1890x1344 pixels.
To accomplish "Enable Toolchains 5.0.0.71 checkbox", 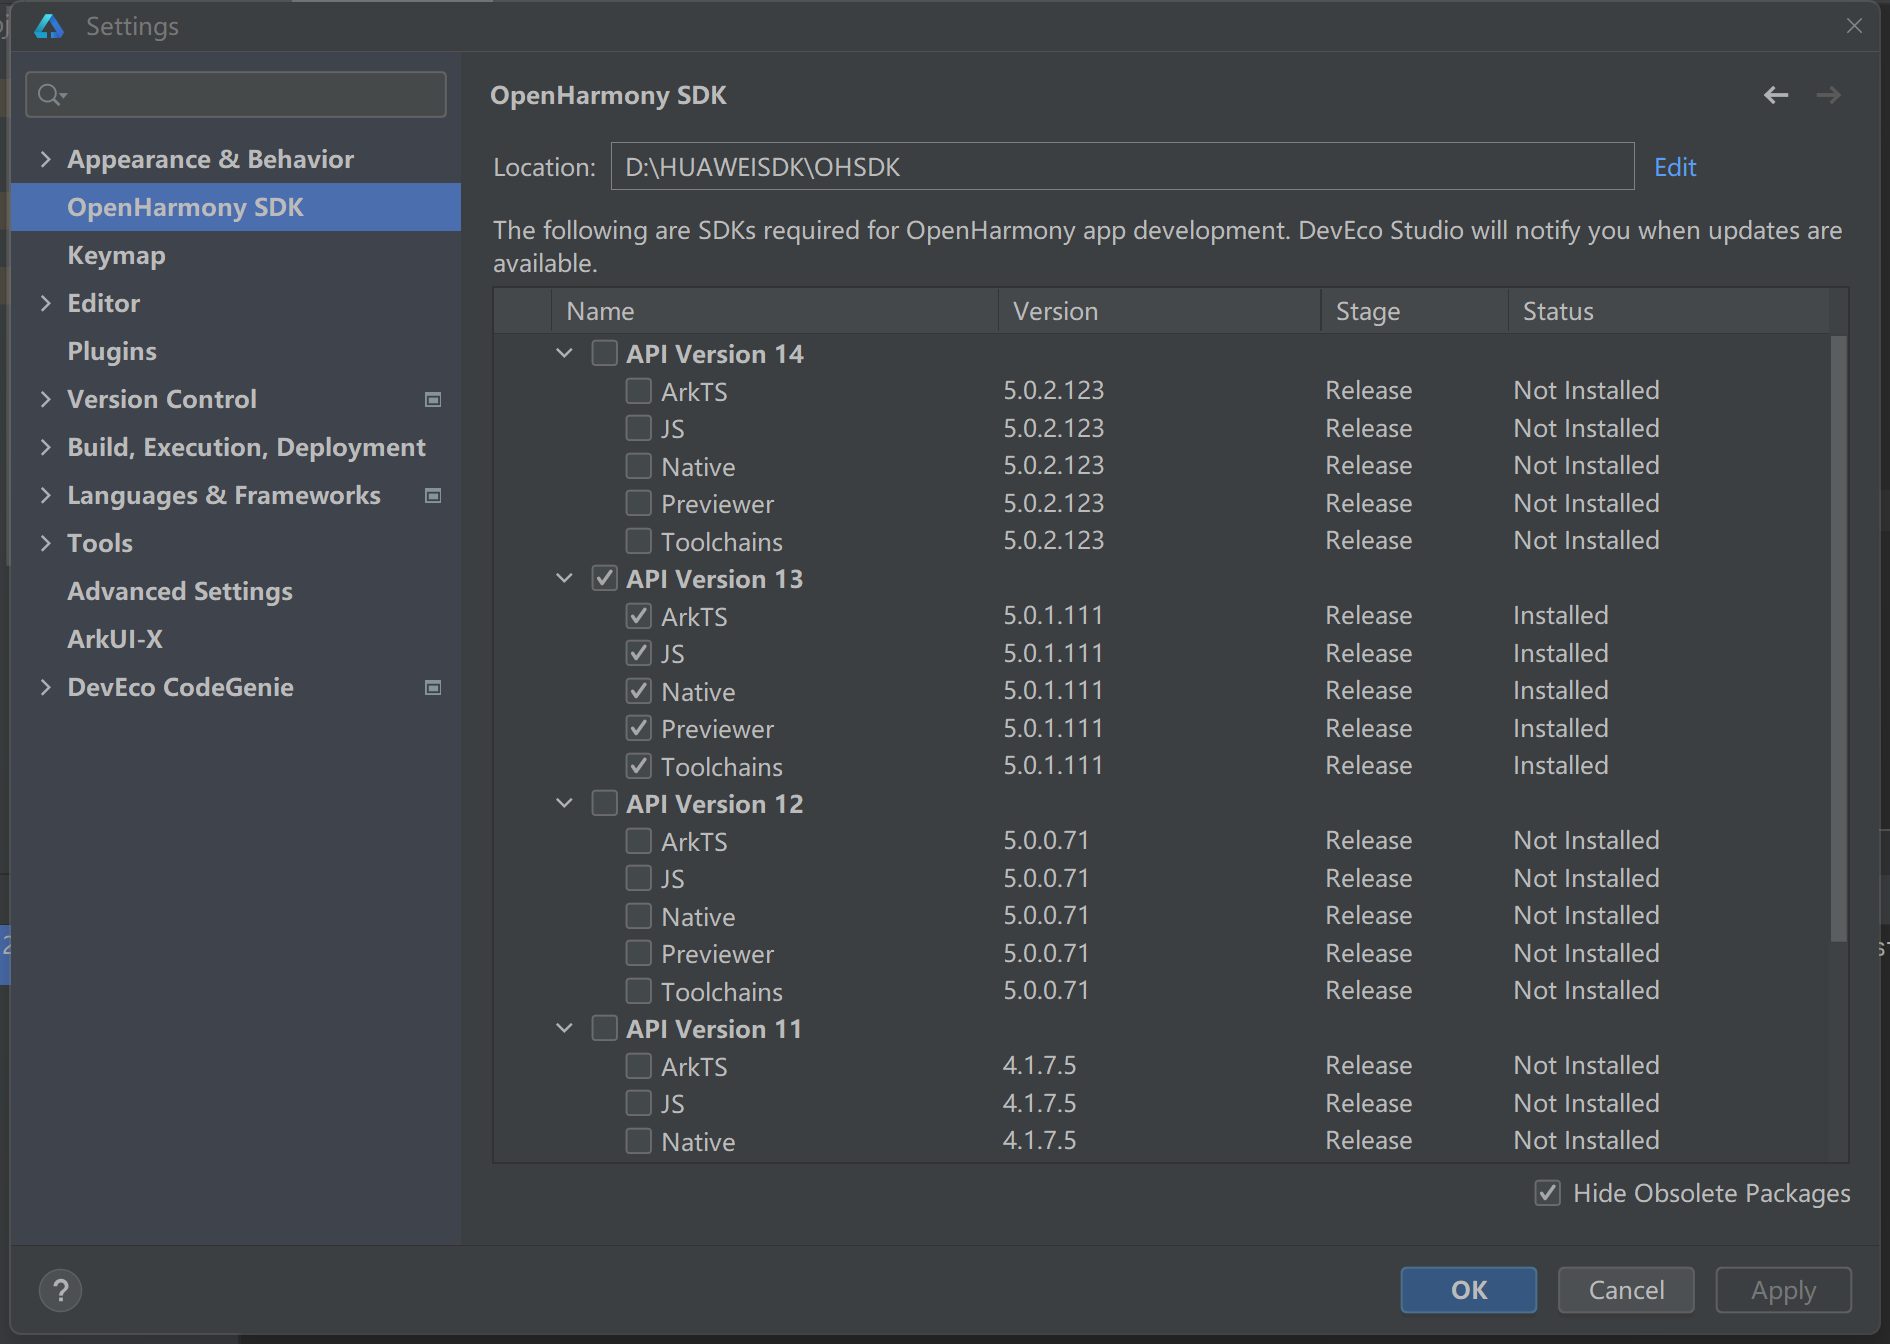I will [638, 991].
